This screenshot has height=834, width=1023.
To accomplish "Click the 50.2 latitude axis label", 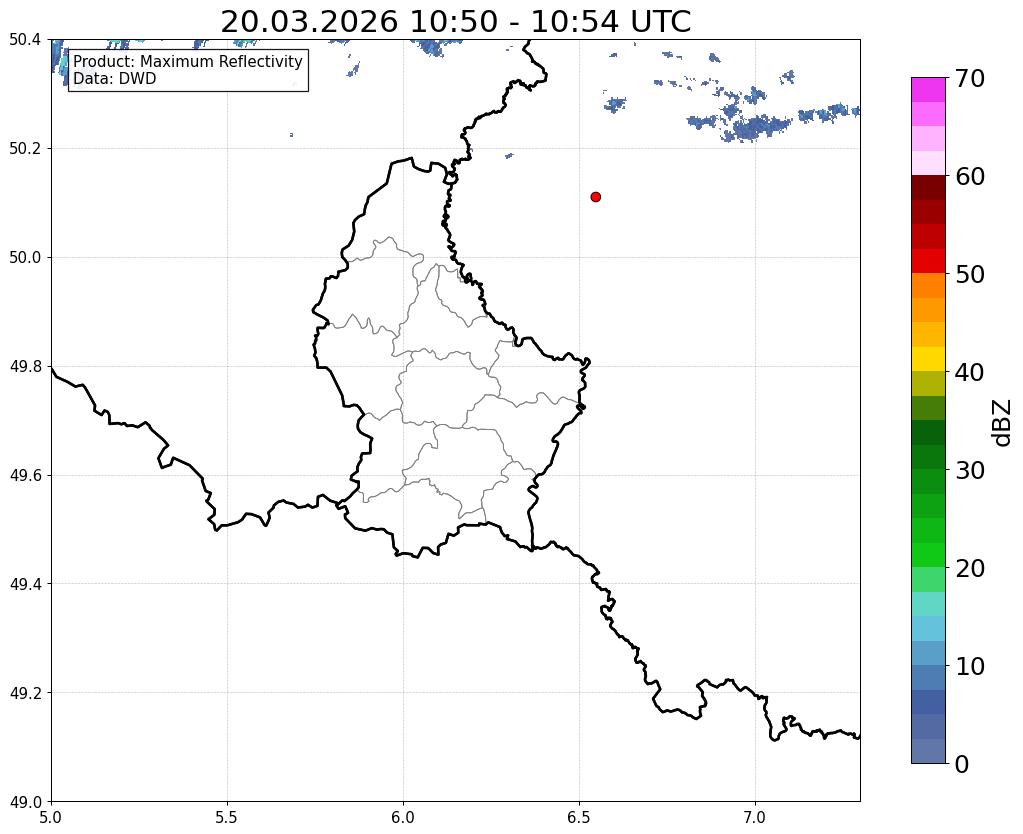I will coord(25,149).
